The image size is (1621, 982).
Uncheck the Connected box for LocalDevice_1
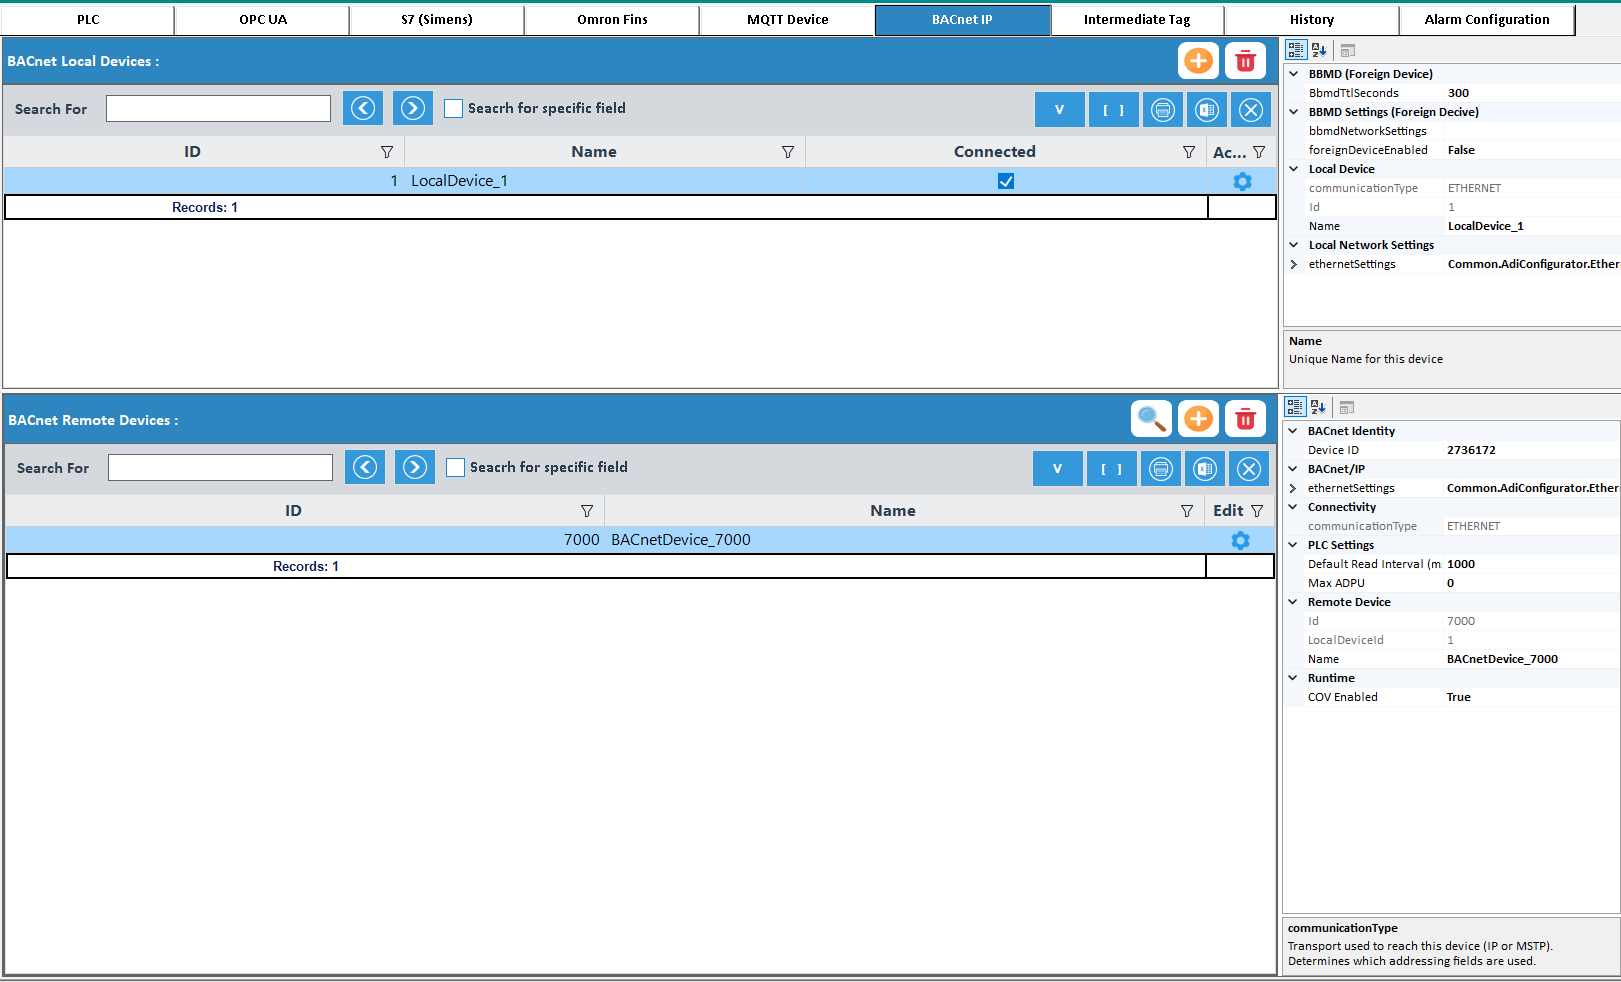click(1006, 181)
